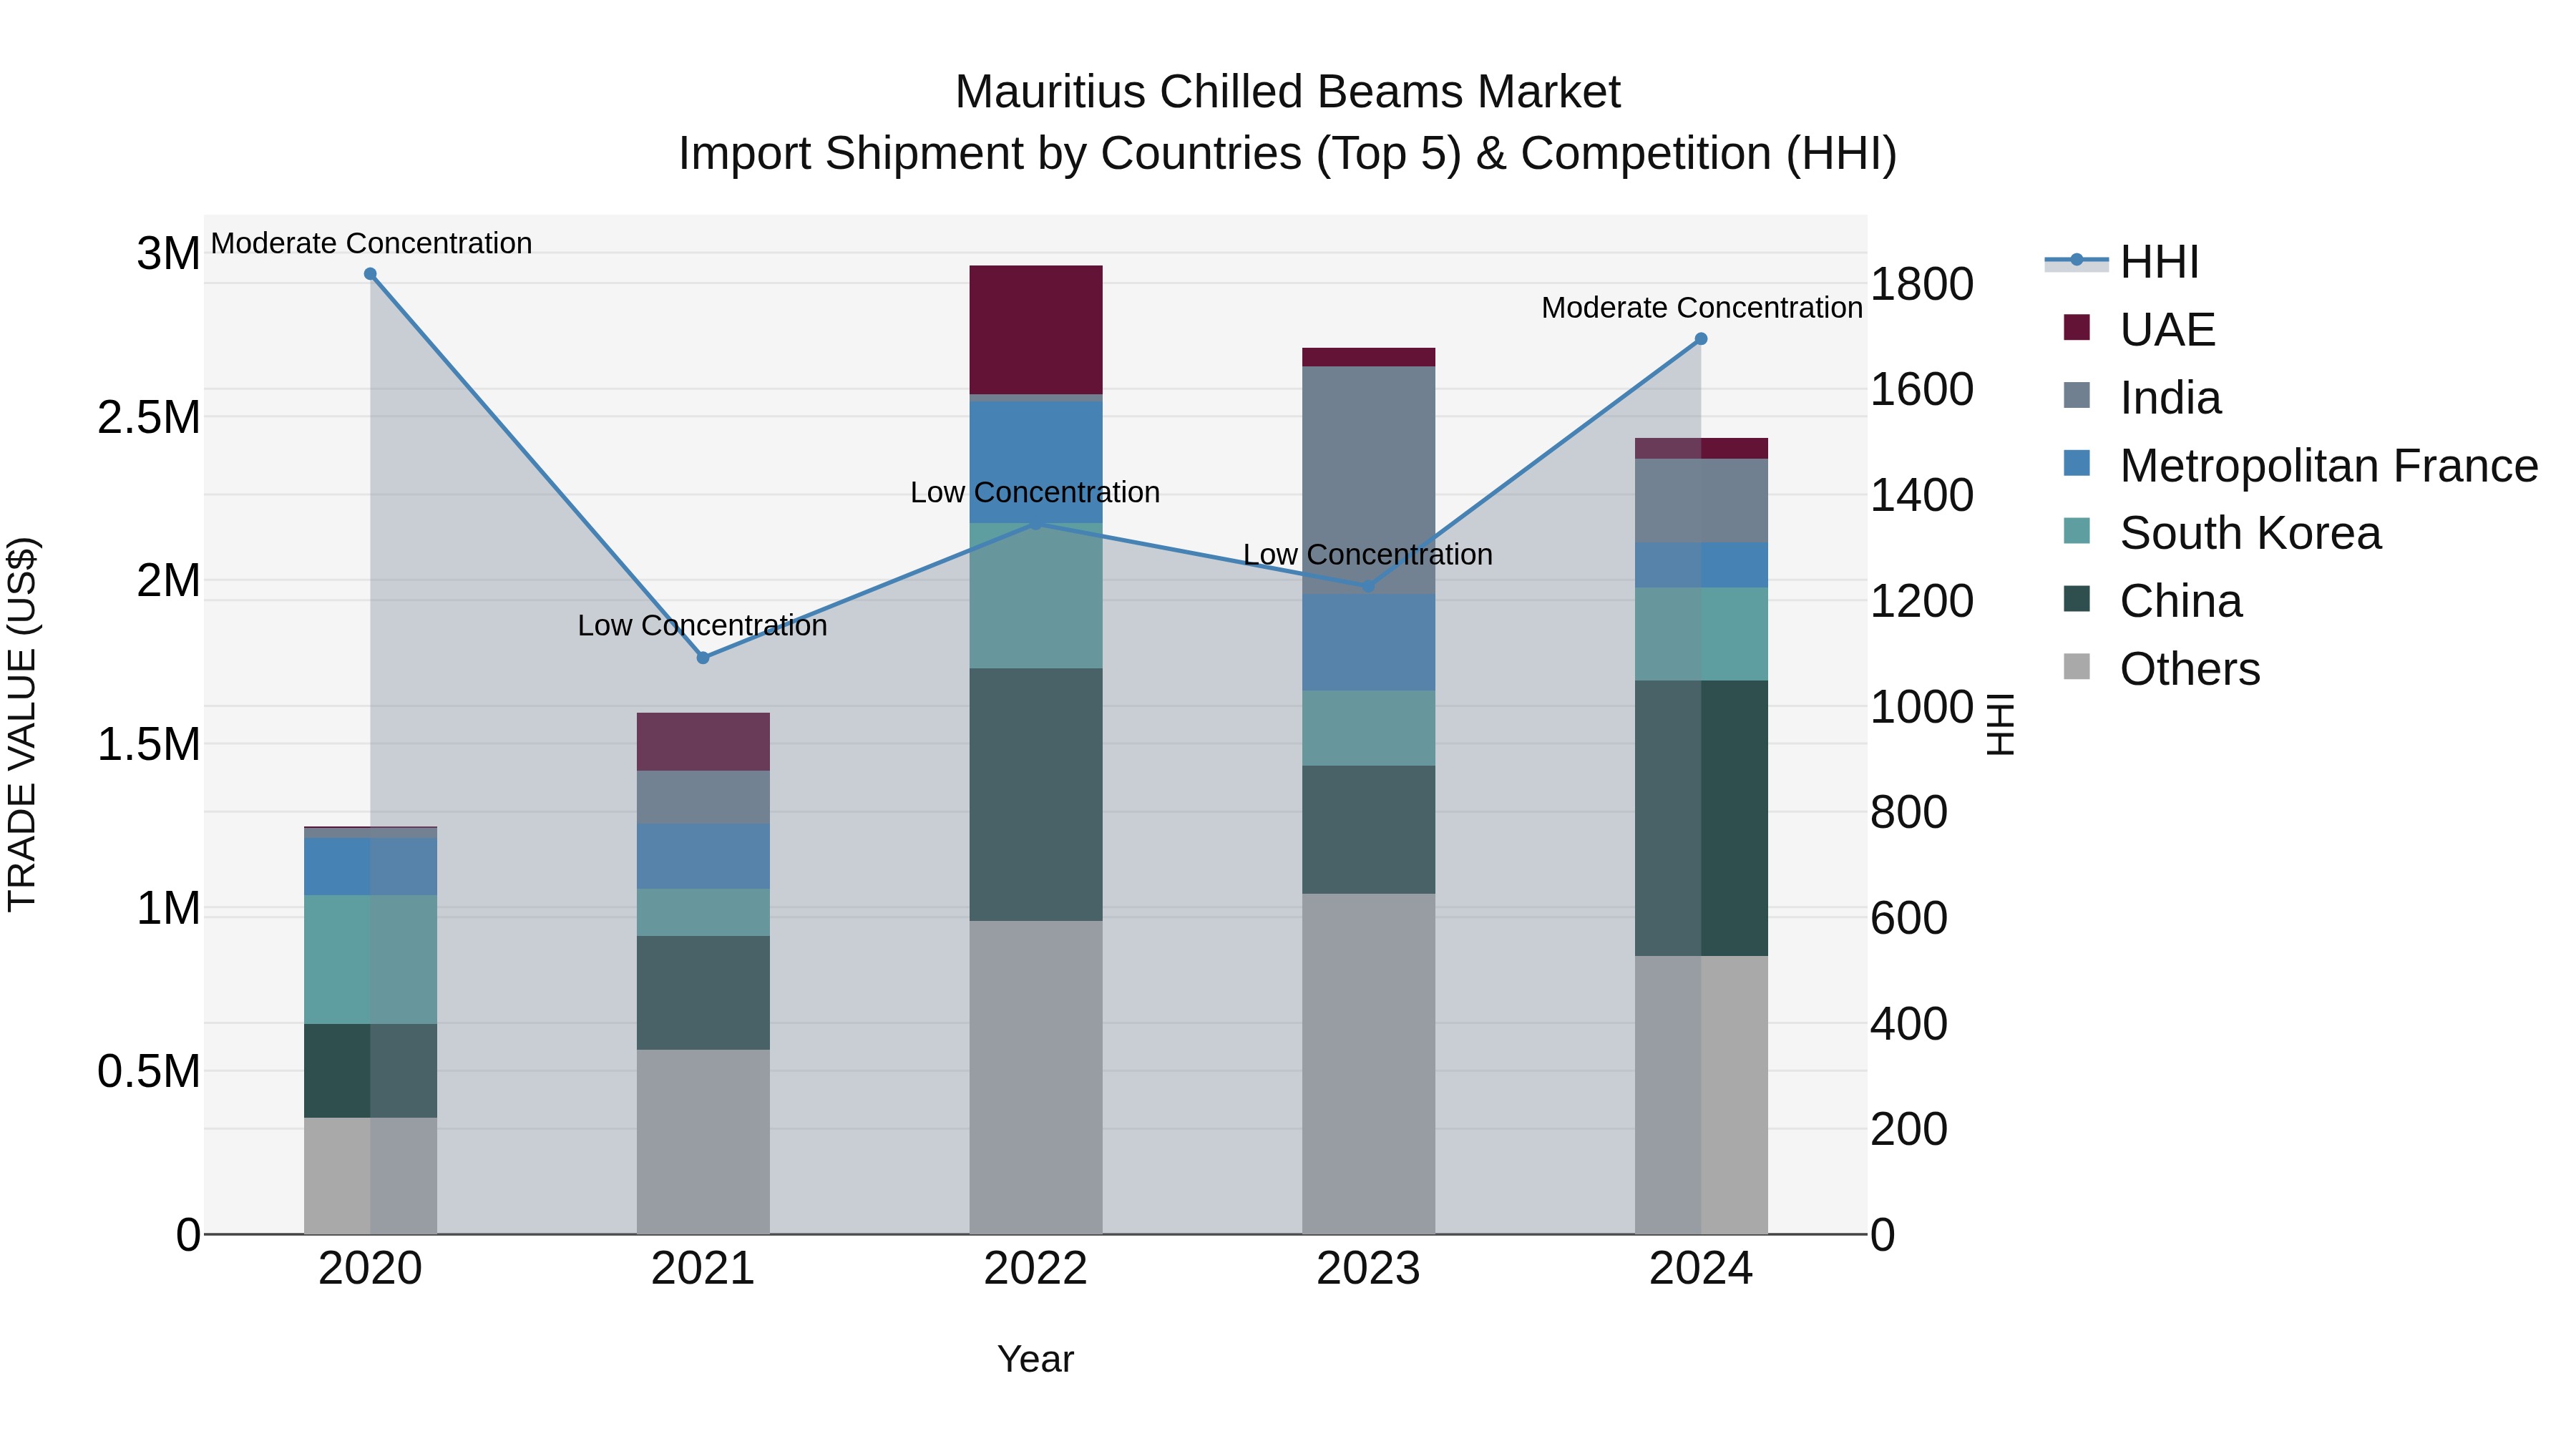Image resolution: width=2576 pixels, height=1449 pixels.
Task: Click the 'Moderate Concentration' label above 2020
Action: (371, 243)
